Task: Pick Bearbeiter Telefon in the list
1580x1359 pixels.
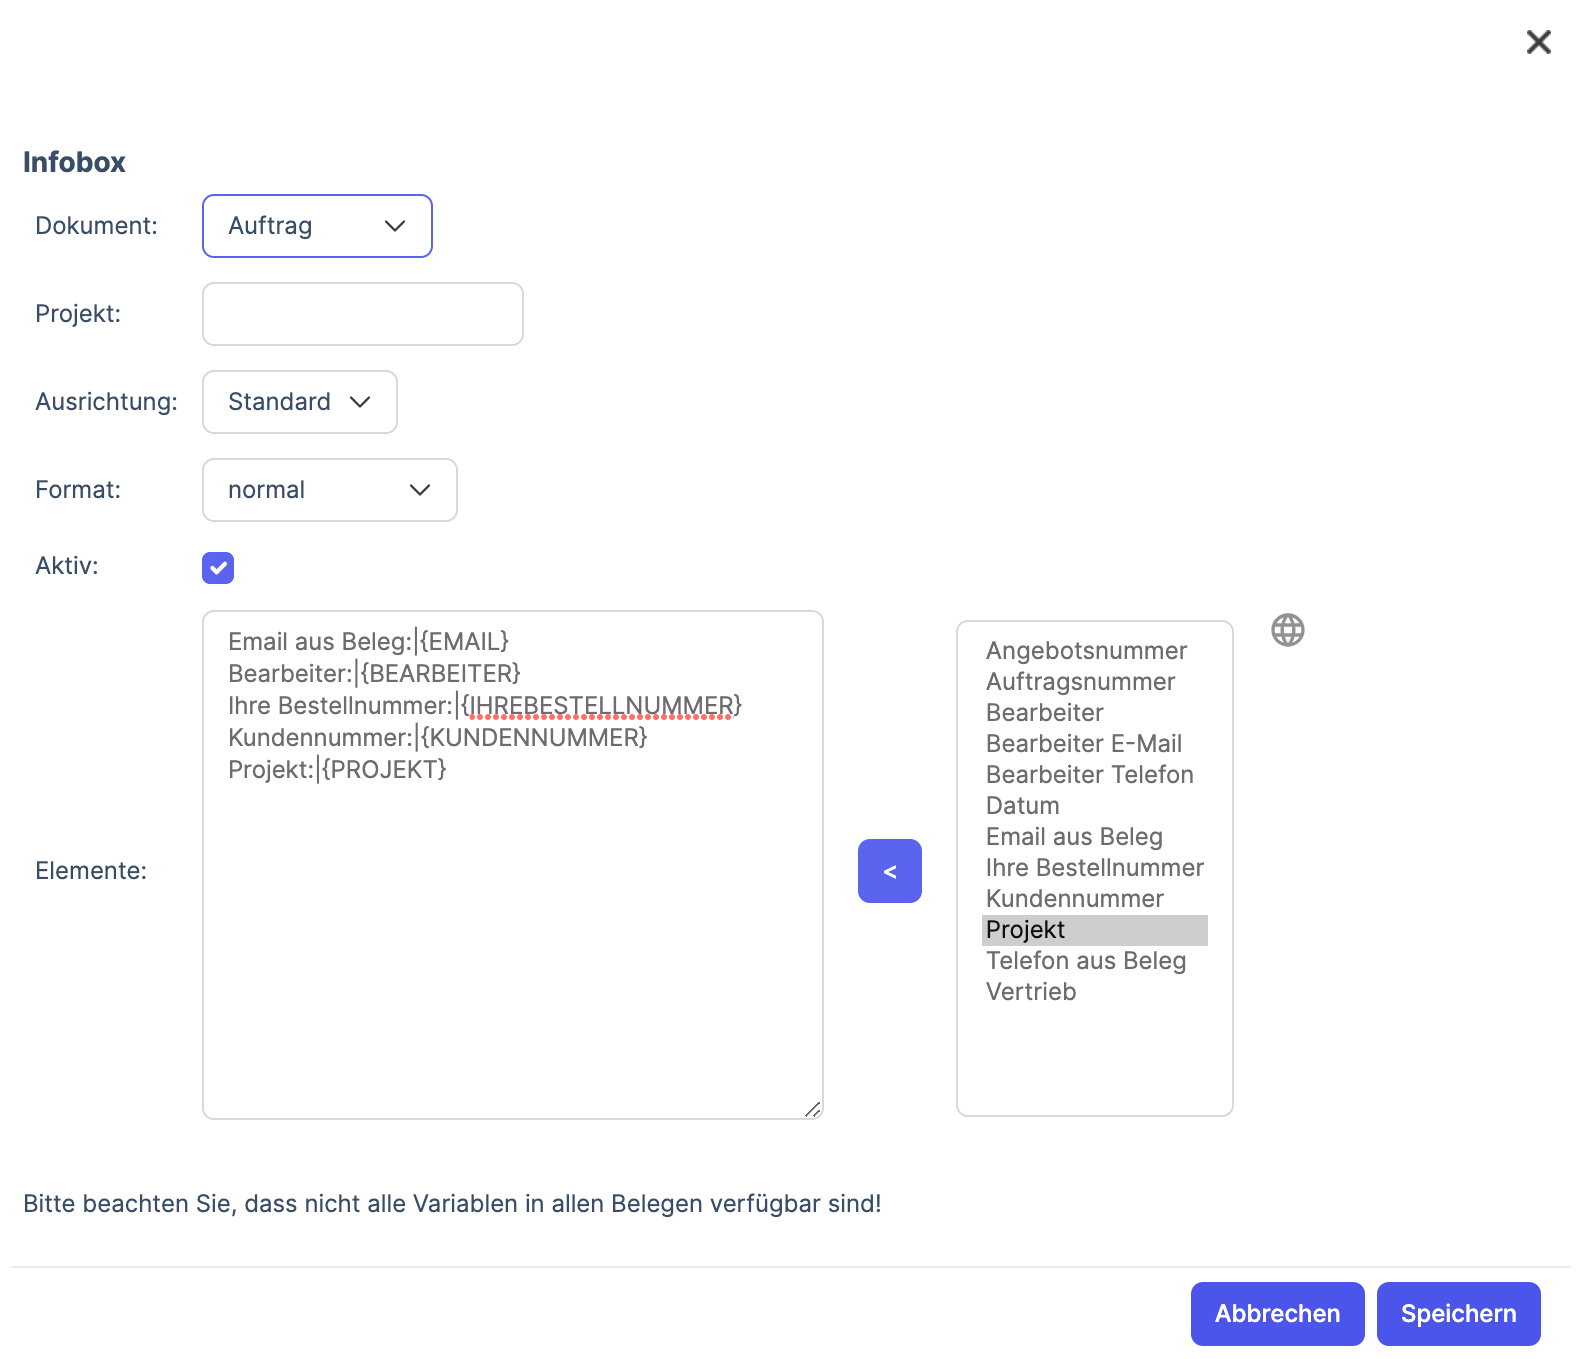Action: coord(1089,775)
